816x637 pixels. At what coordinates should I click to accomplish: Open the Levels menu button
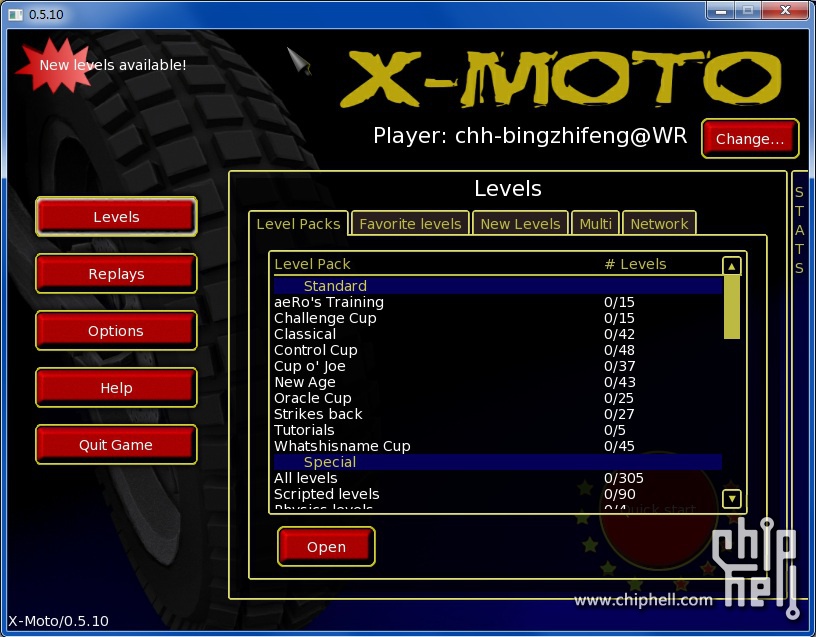pyautogui.click(x=116, y=216)
